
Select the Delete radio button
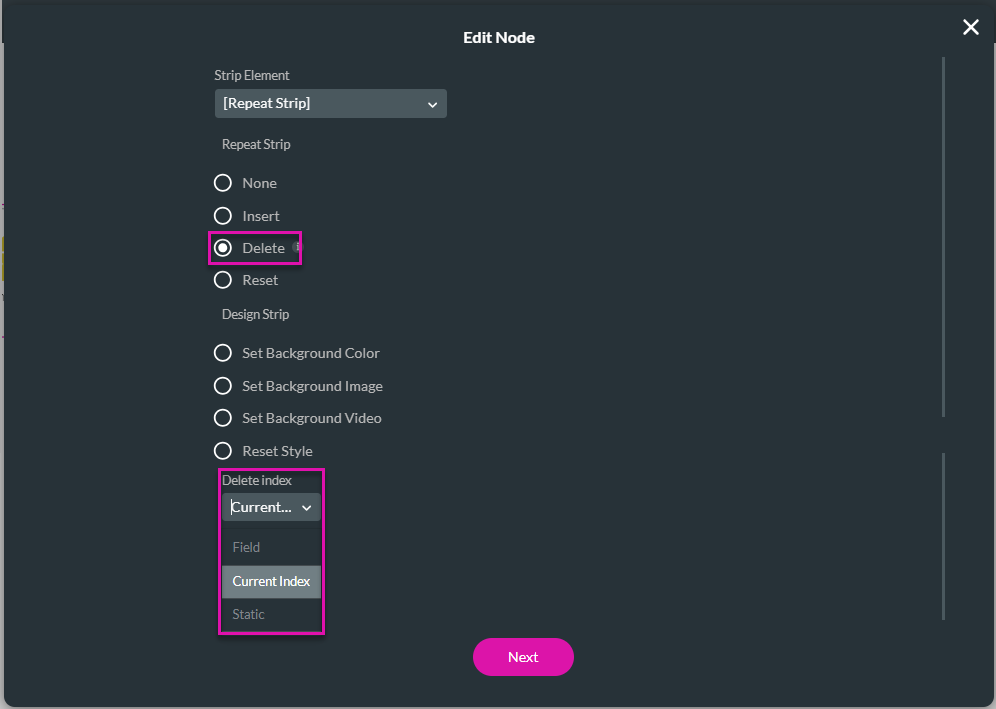(x=222, y=247)
